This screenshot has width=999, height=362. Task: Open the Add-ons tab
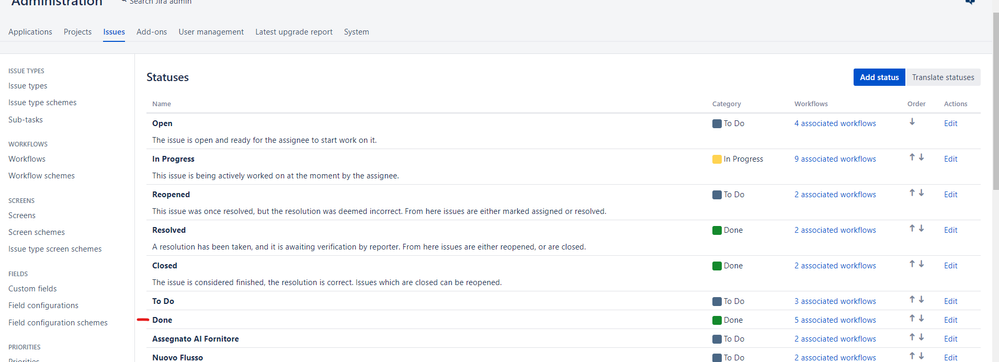click(x=152, y=32)
